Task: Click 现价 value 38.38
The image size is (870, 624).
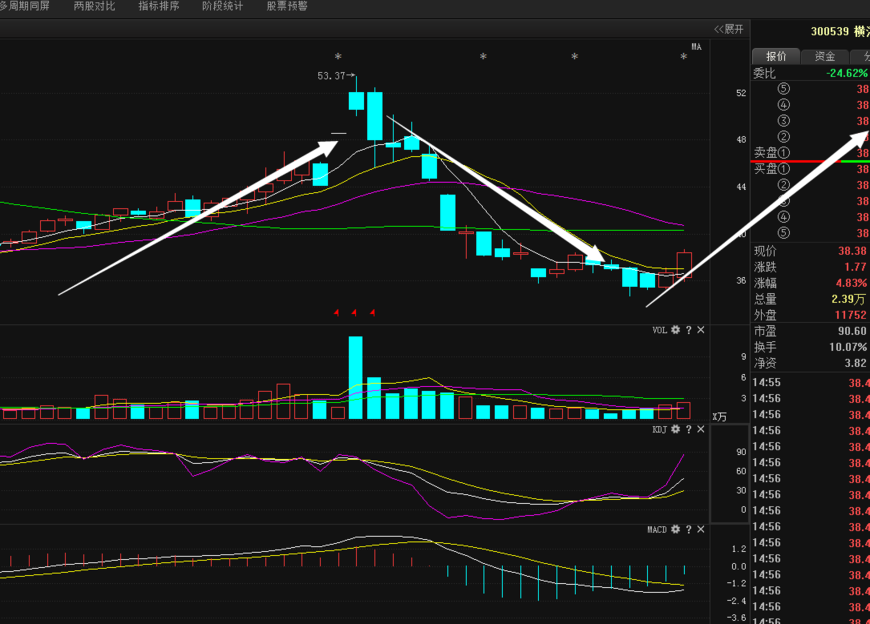Action: coord(852,251)
